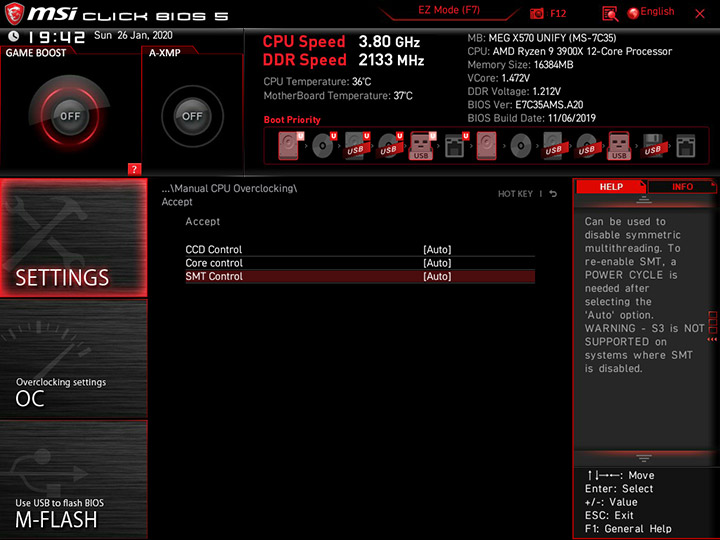Click the BIOS Ver E7C35AMS.A20 text
The width and height of the screenshot is (720, 540).
[x=525, y=105]
